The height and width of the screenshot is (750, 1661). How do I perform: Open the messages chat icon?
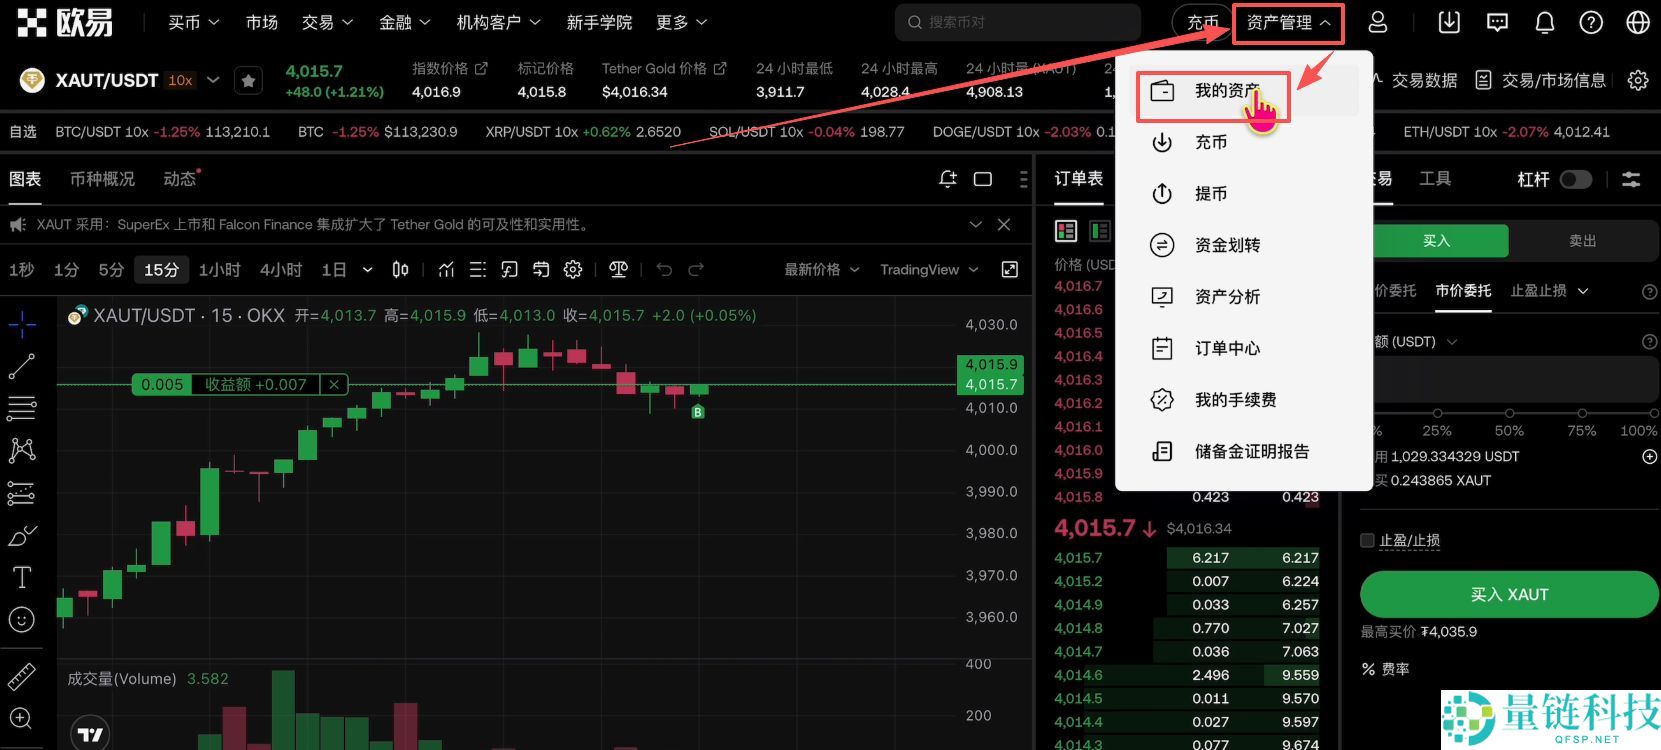click(x=1497, y=22)
